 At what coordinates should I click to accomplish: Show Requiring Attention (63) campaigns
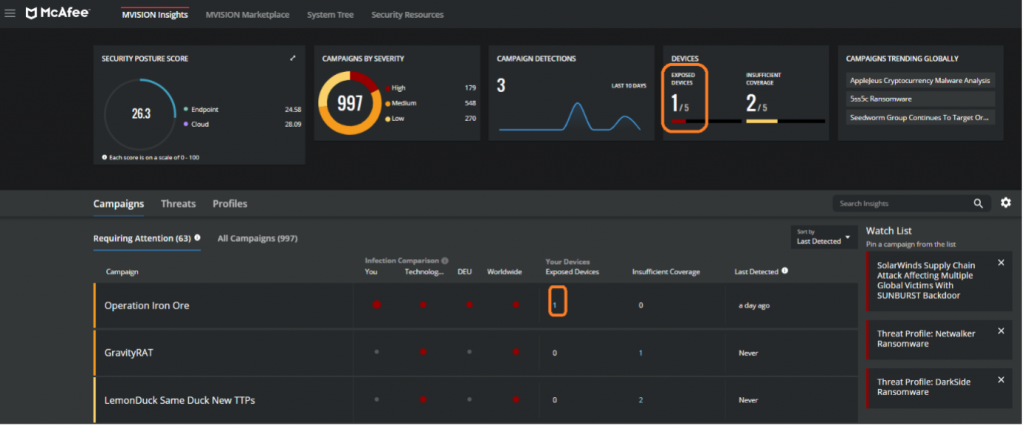pyautogui.click(x=142, y=238)
